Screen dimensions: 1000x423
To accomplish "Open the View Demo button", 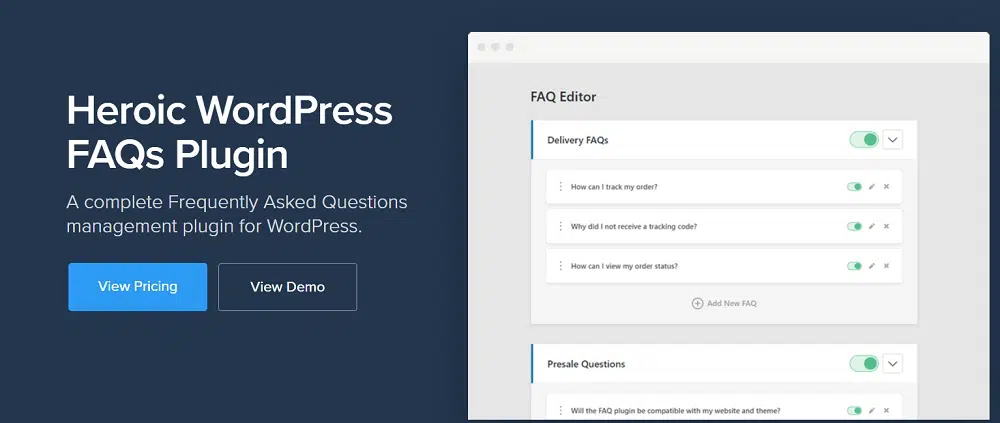I will [x=287, y=287].
